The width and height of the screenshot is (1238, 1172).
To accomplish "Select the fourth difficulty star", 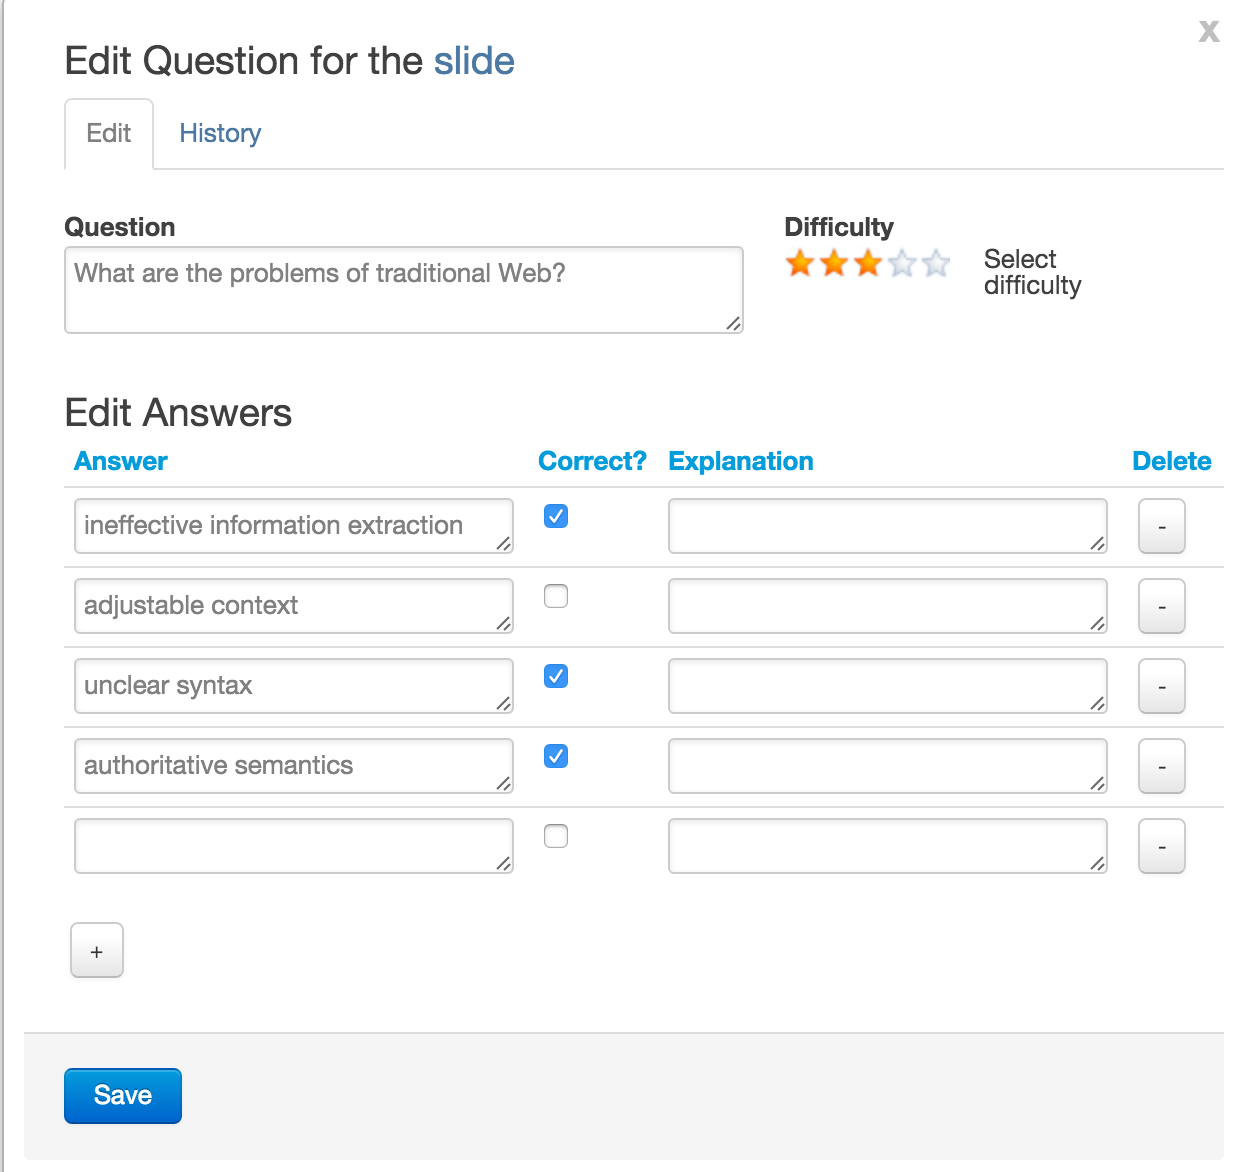I will click(902, 263).
